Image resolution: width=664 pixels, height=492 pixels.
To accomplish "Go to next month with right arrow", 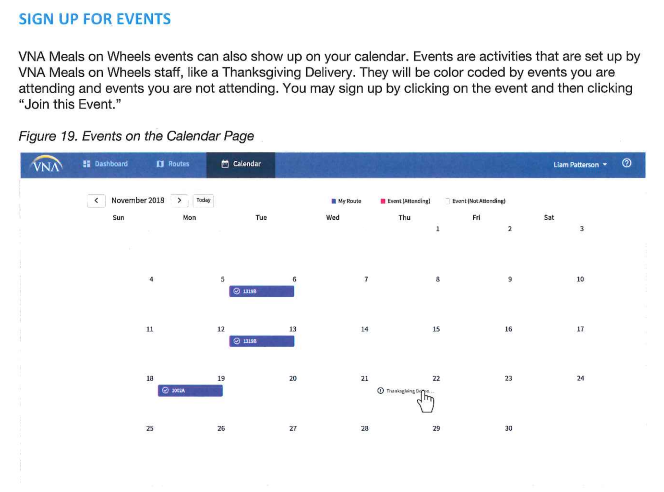I will (180, 200).
